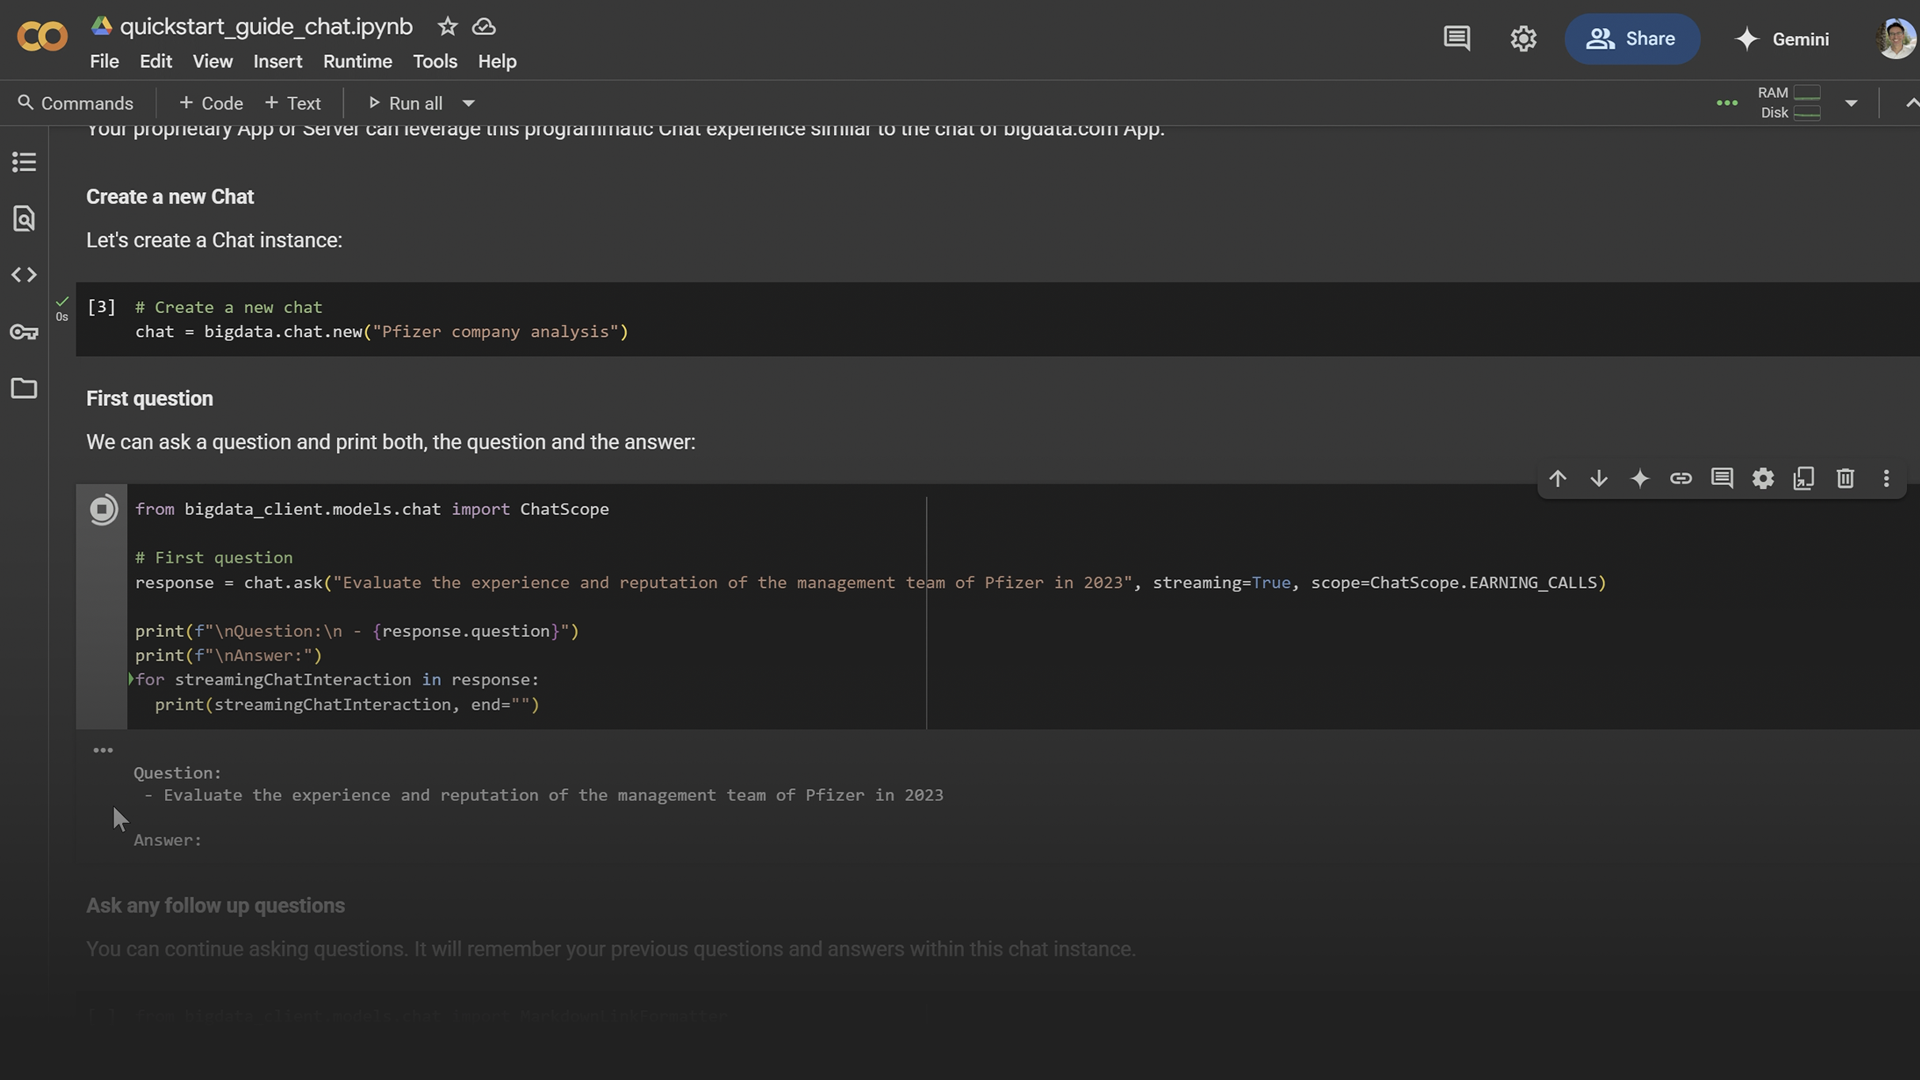Open the Tools menu

434,62
